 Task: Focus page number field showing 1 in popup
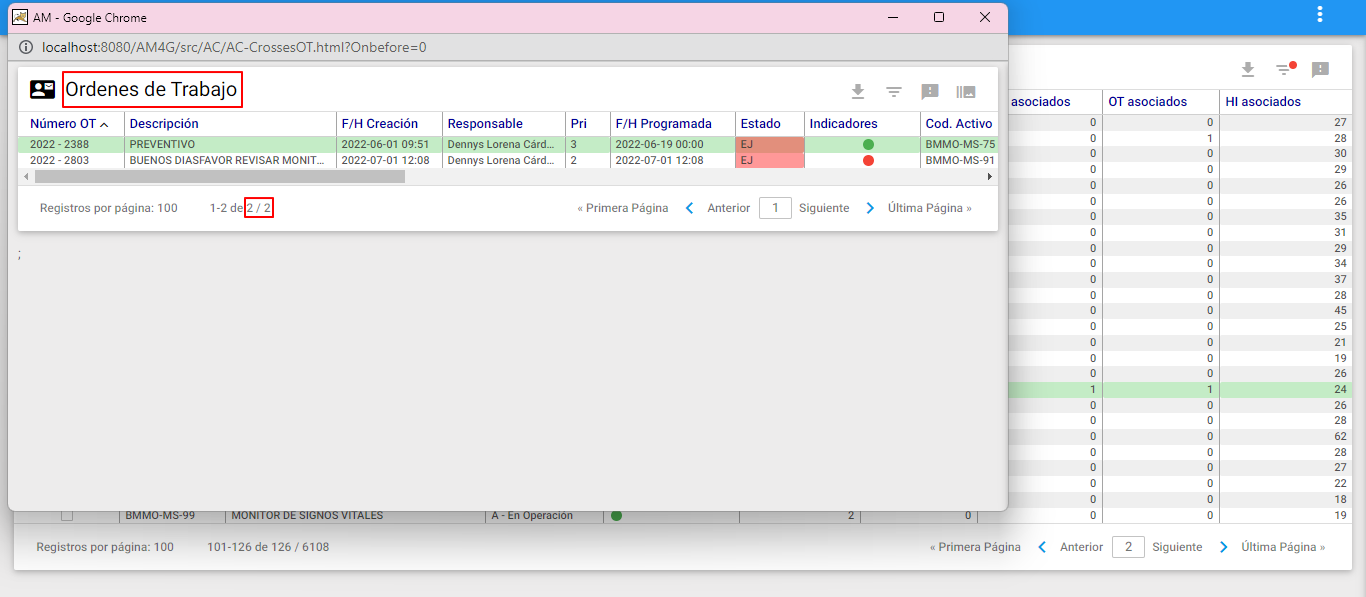pos(775,208)
